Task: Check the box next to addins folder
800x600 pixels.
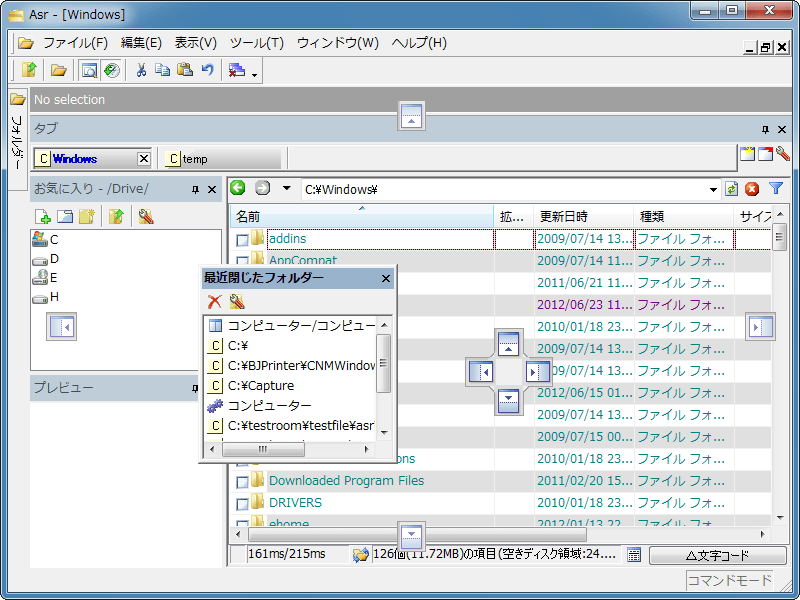Action: point(242,240)
